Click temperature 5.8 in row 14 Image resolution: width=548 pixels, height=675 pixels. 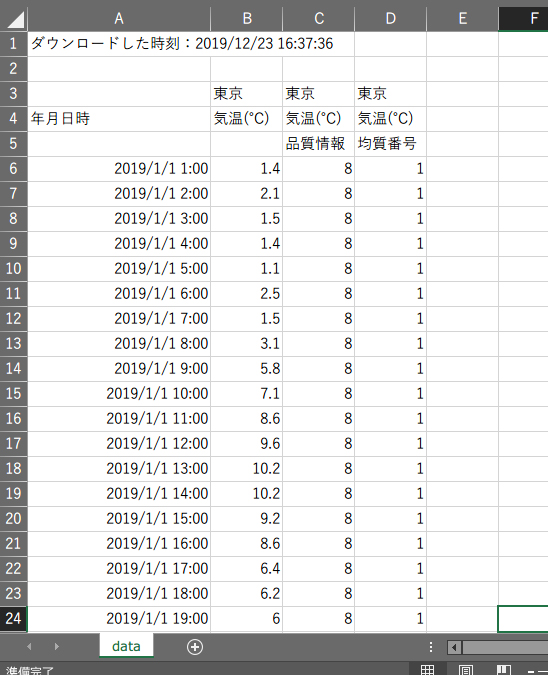(x=247, y=368)
